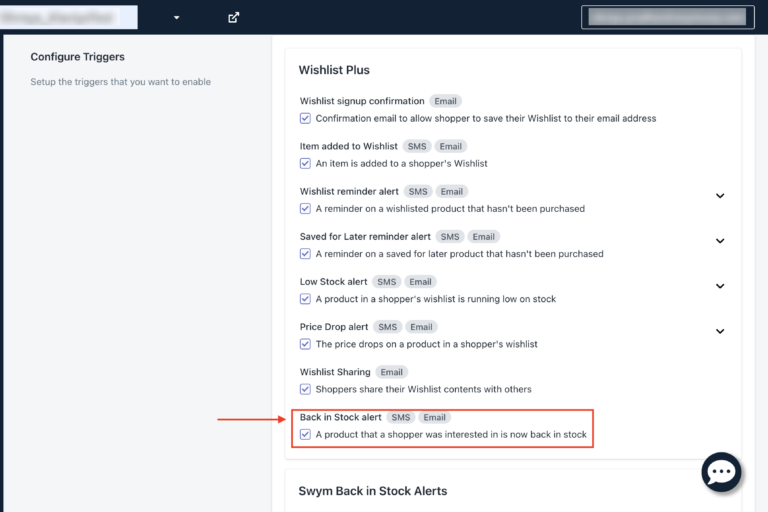
Task: Click SMS tag on Back in Stock alert
Action: (401, 417)
